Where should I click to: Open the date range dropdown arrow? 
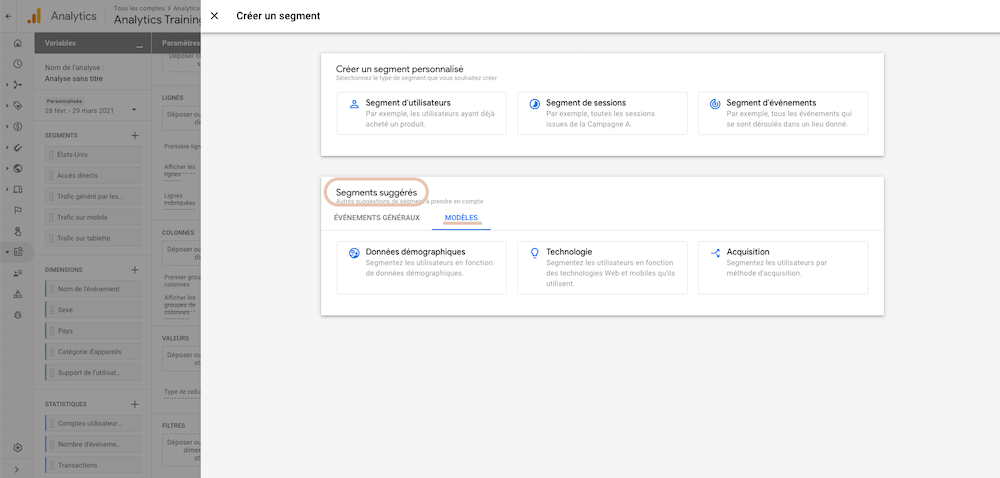(134, 110)
